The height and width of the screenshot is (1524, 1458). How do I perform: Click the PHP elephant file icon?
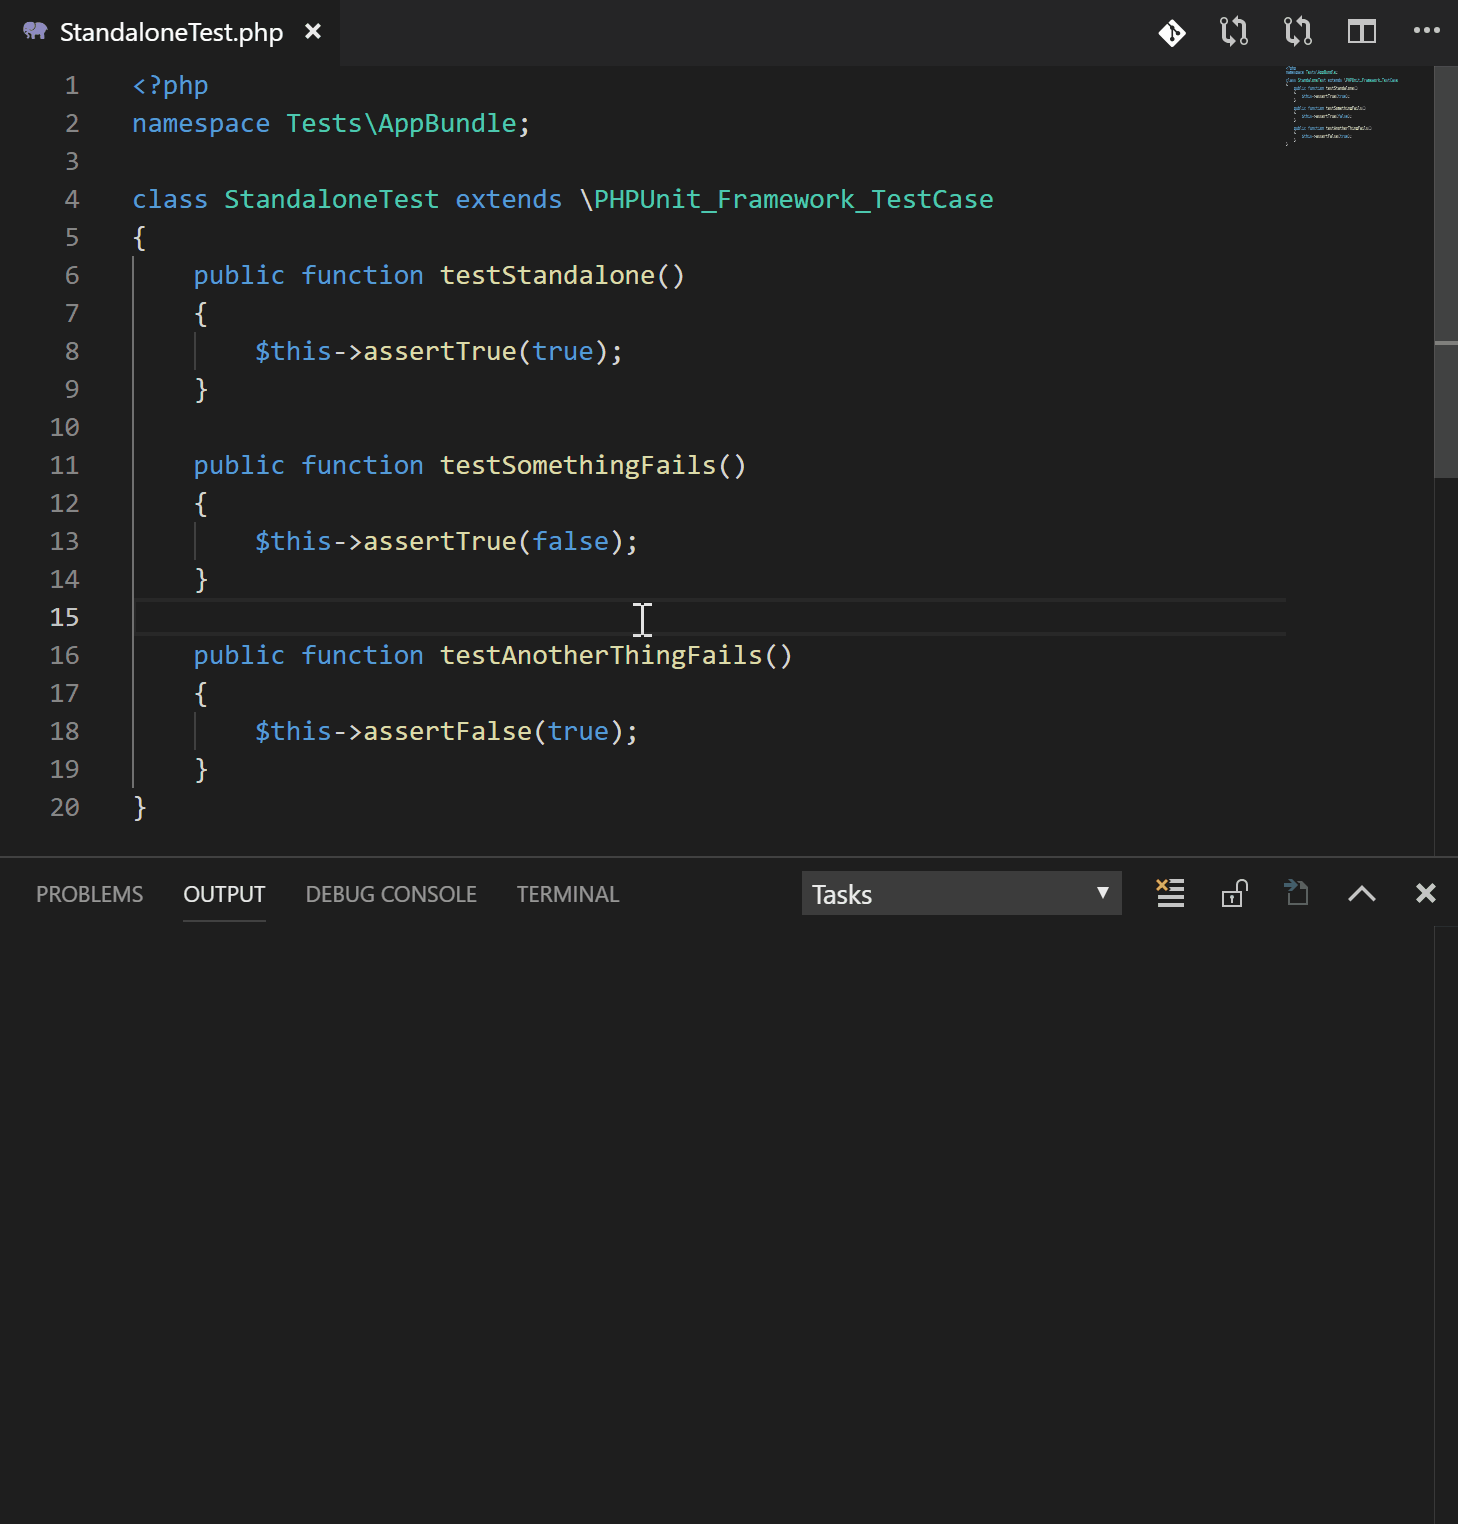coord(35,31)
